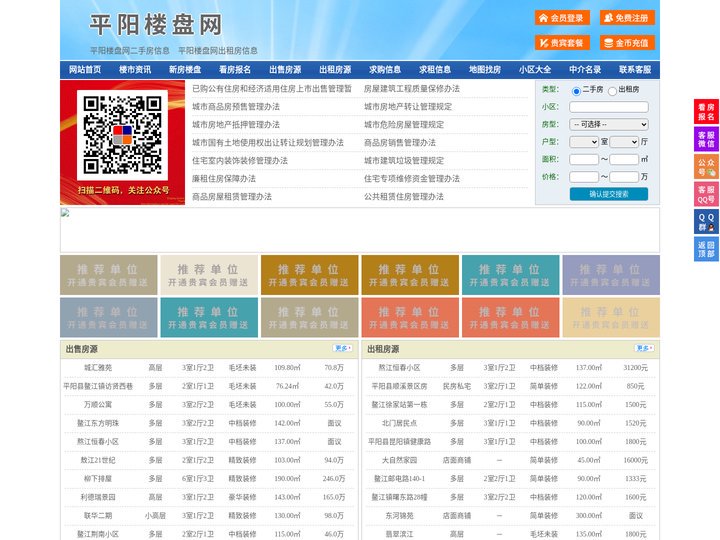Select 出租房 radio button
The image size is (720, 540).
(x=612, y=91)
